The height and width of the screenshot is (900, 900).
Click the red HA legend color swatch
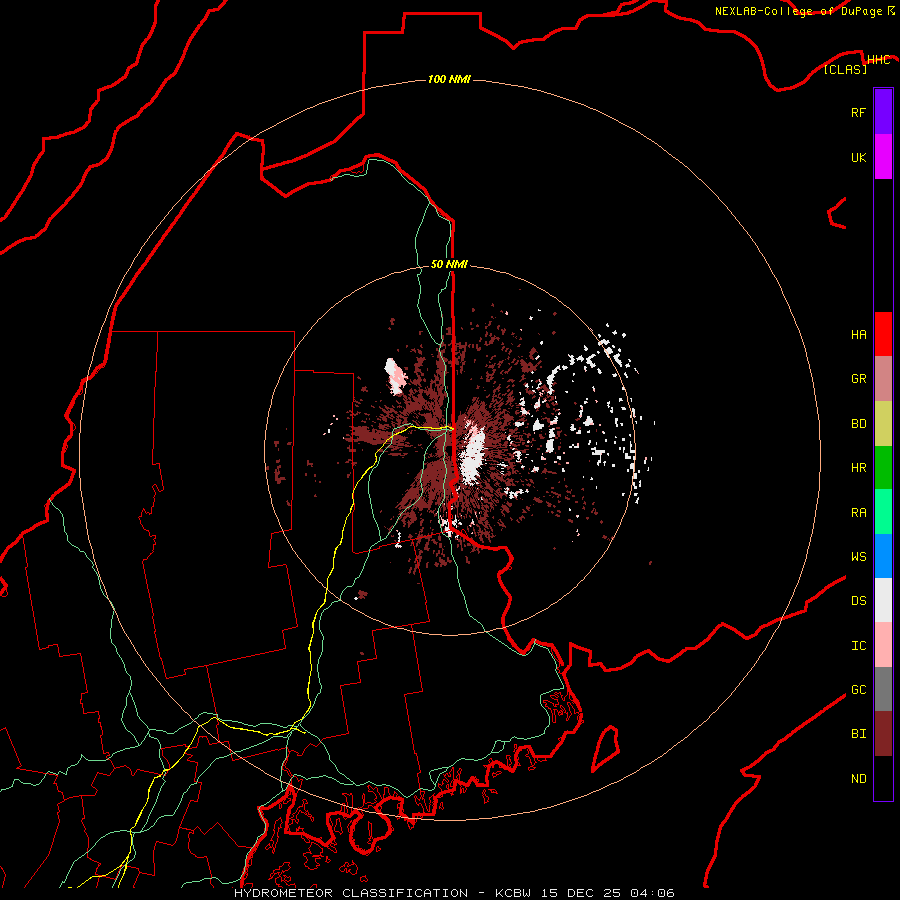pos(883,334)
